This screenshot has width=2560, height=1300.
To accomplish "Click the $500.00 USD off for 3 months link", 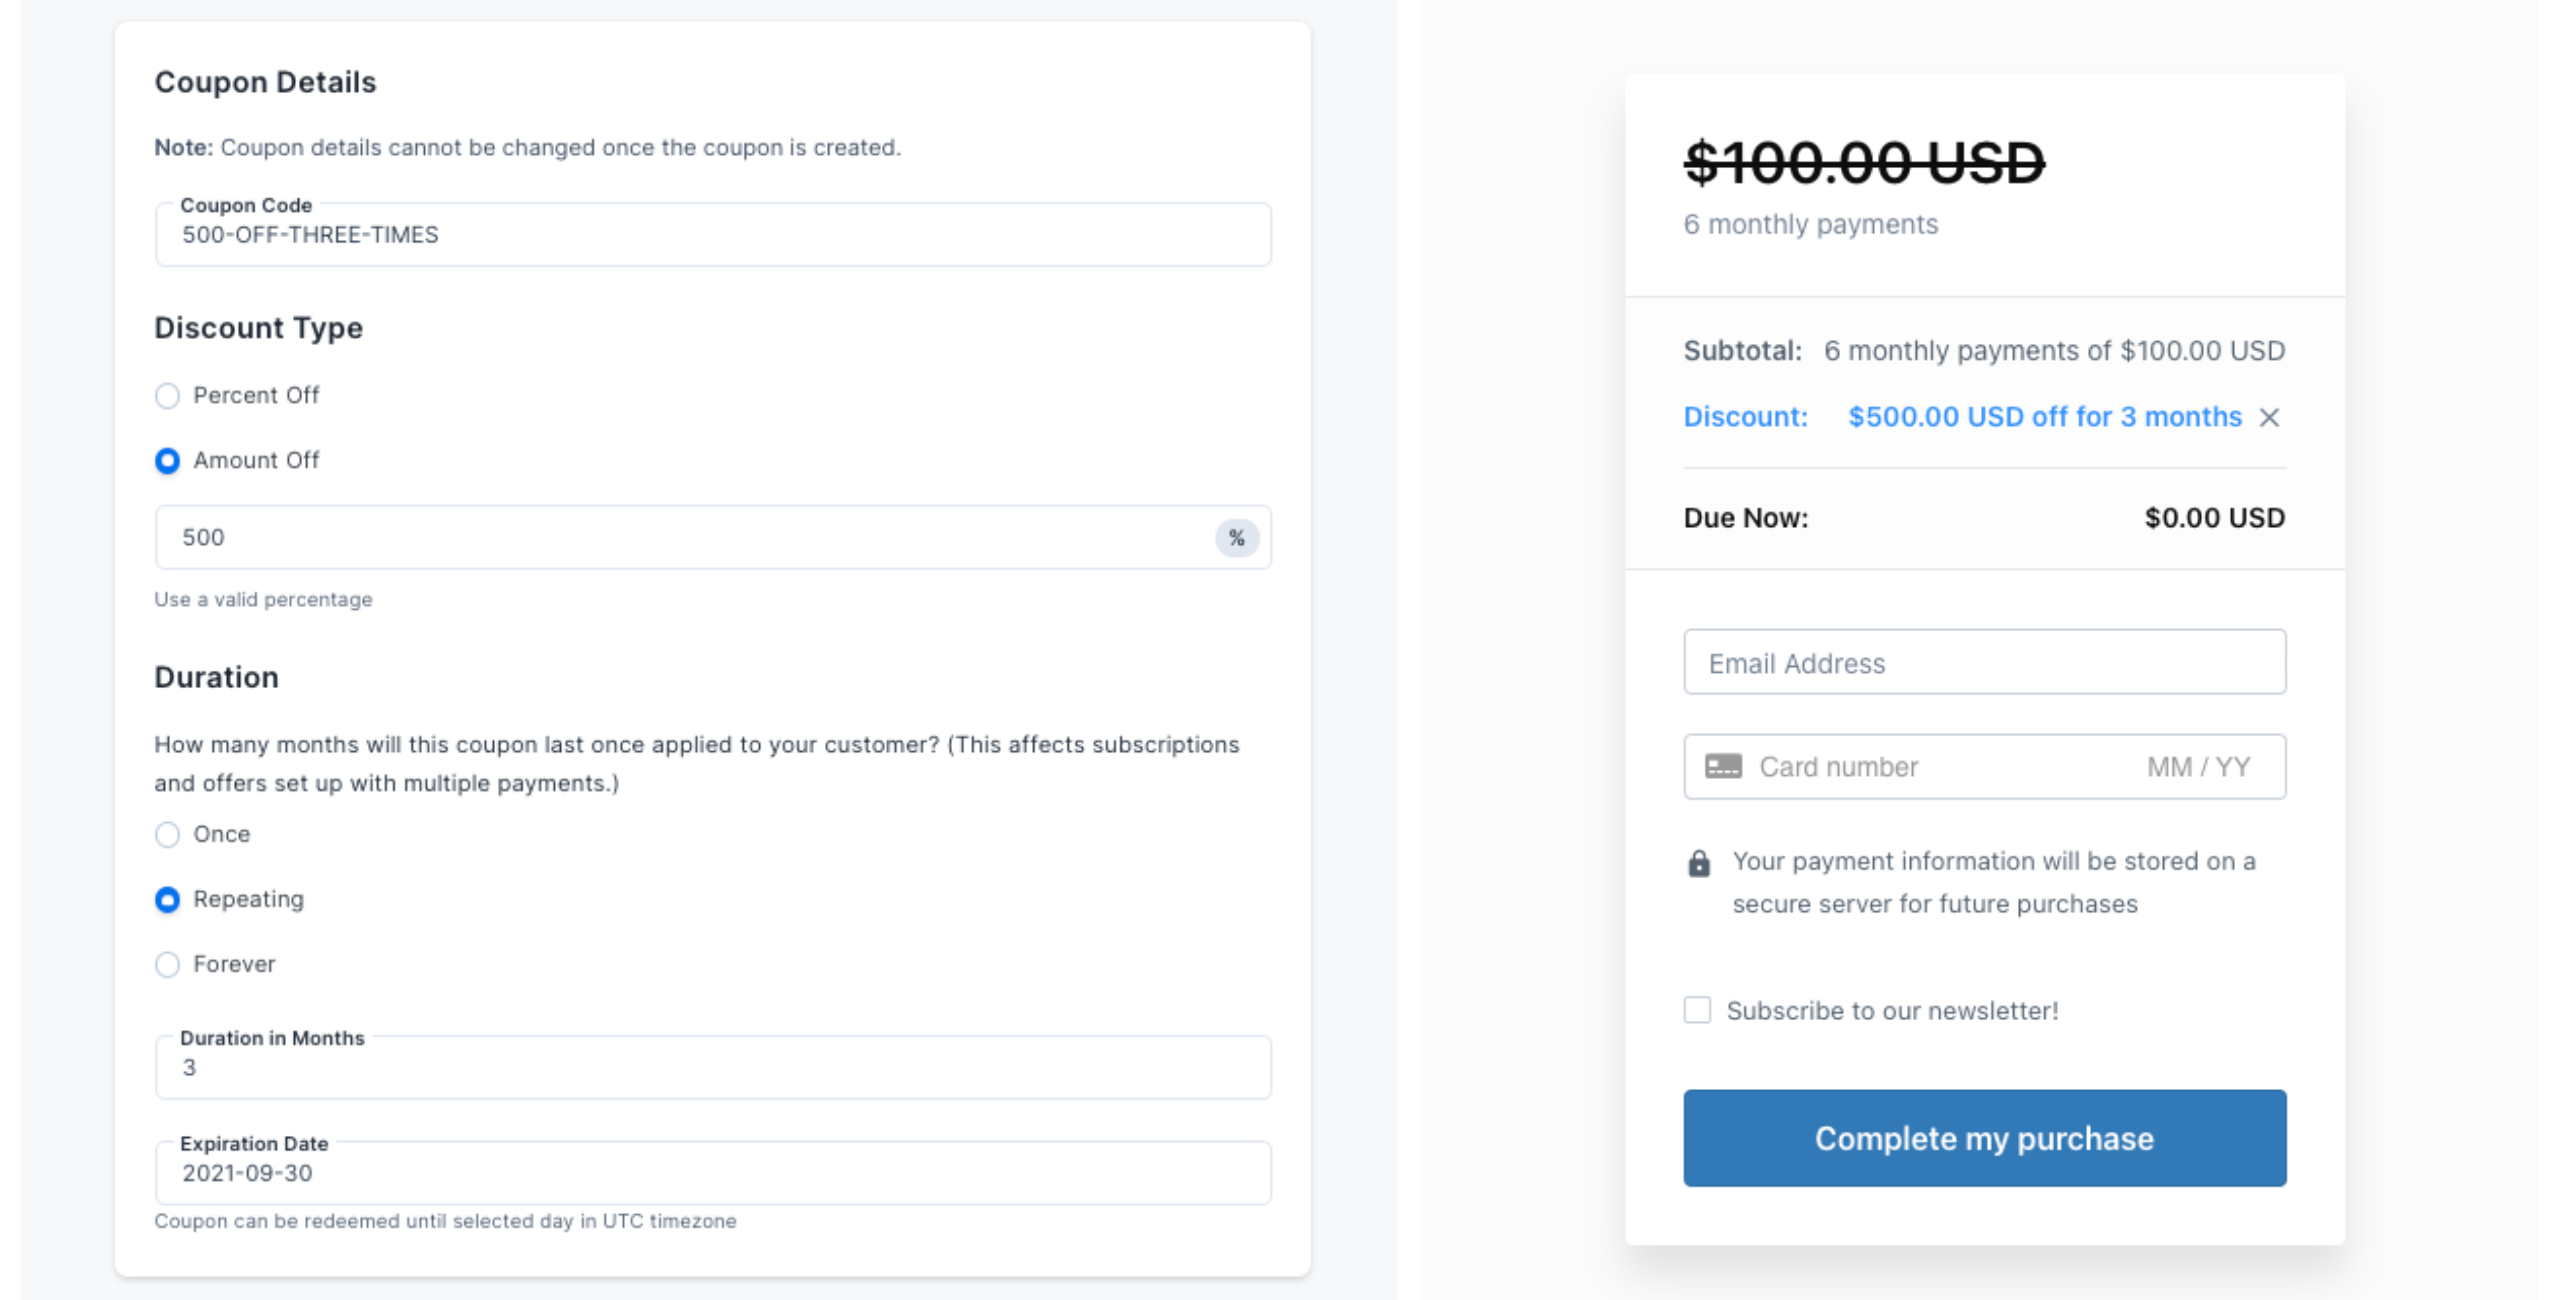I will (x=2044, y=417).
